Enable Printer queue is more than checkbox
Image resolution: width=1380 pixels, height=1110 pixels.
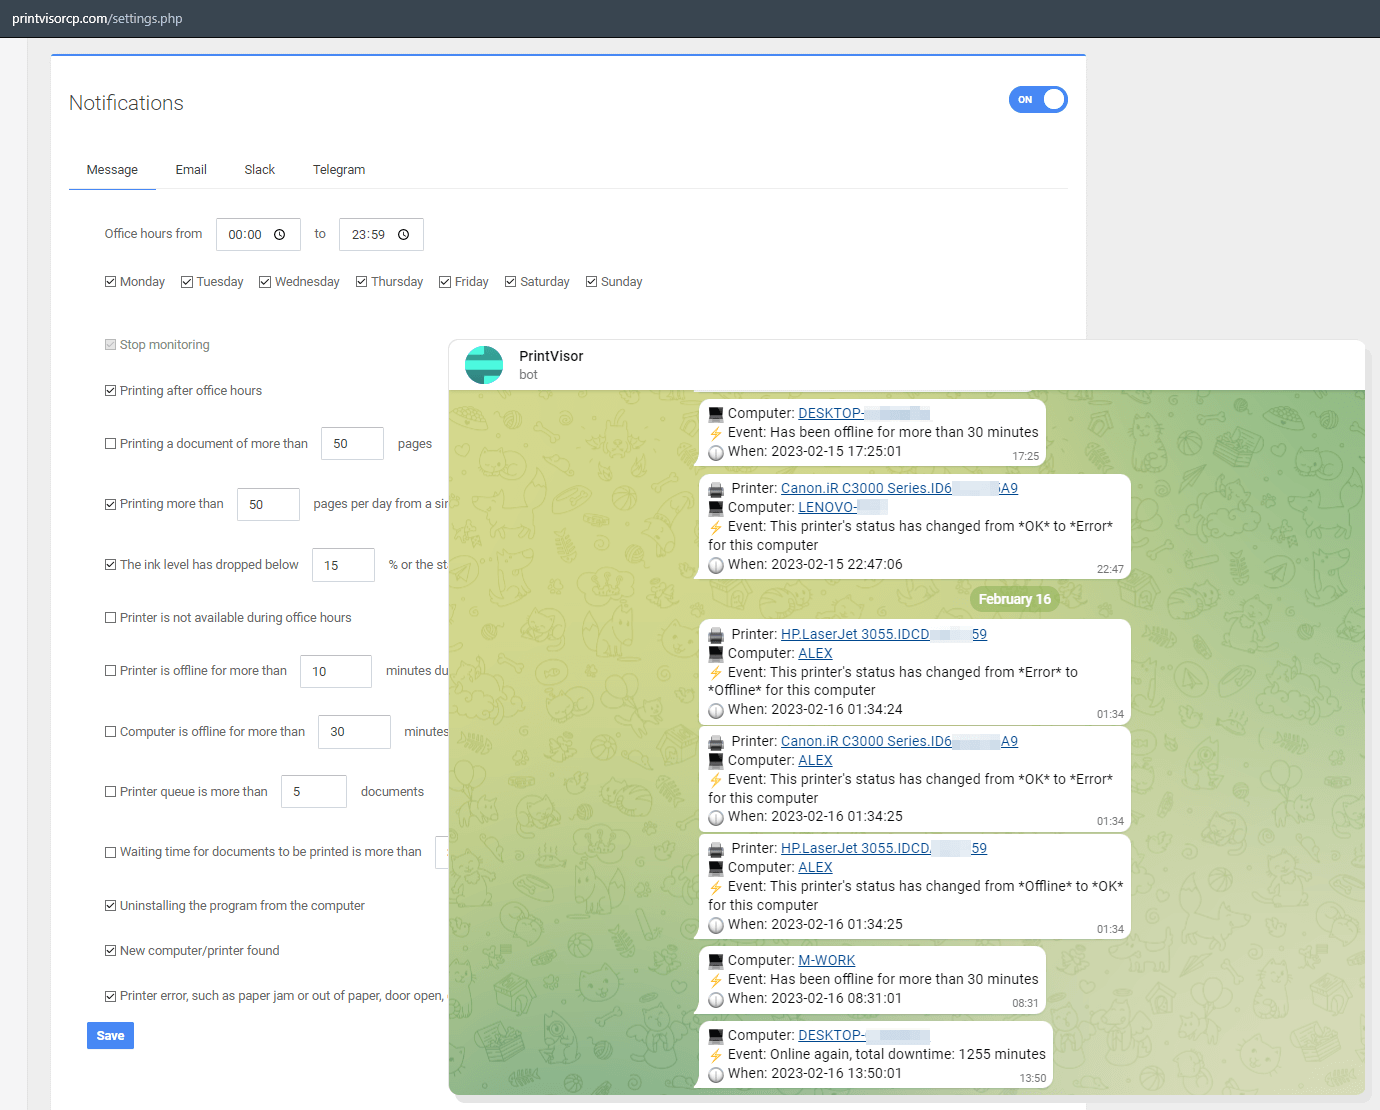click(x=111, y=792)
